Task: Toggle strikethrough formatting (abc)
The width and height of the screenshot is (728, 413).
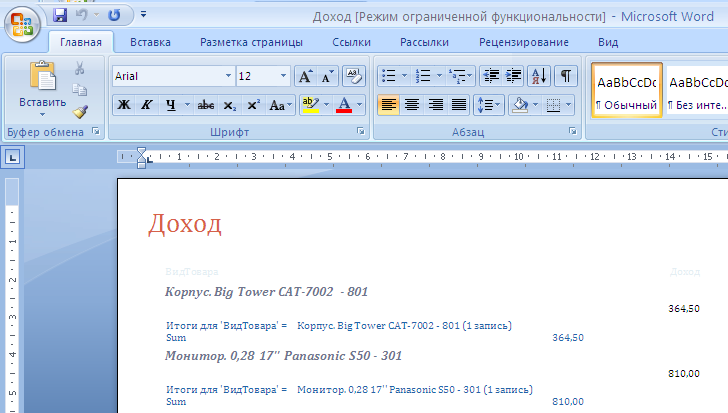Action: click(205, 105)
